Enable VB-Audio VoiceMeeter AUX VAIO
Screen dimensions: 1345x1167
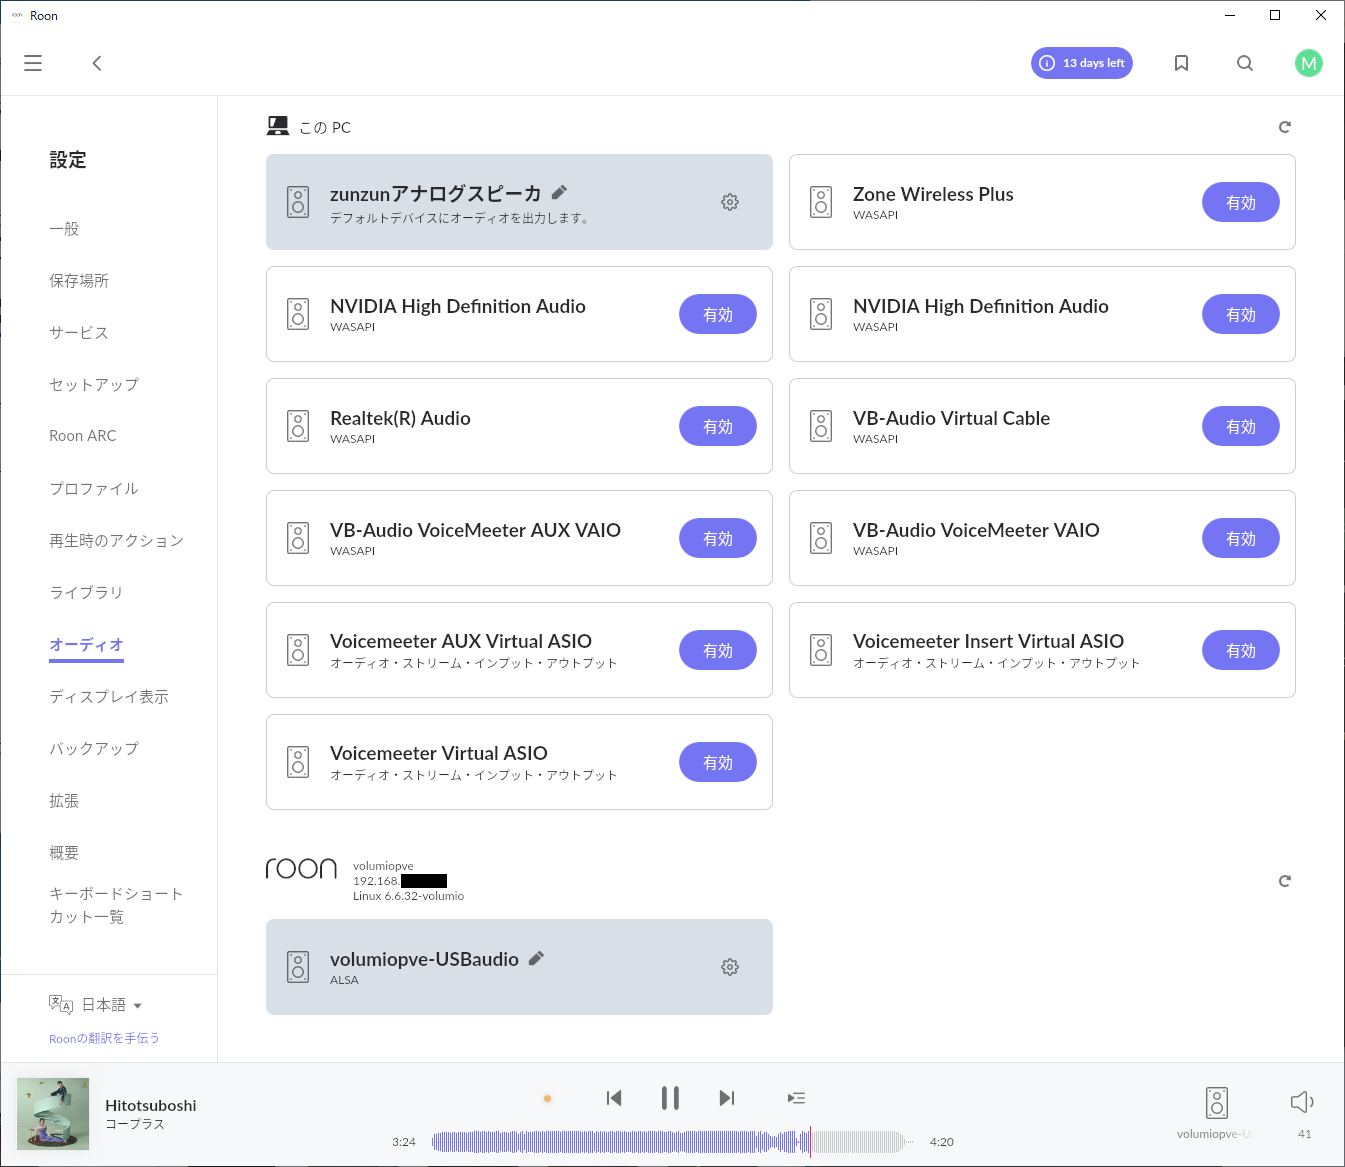[718, 538]
